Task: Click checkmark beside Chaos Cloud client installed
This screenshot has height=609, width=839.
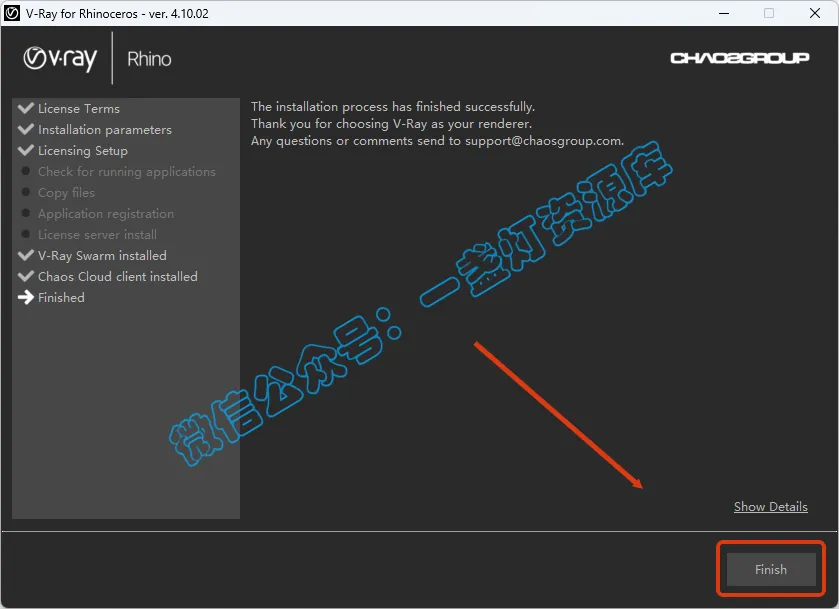Action: [26, 276]
